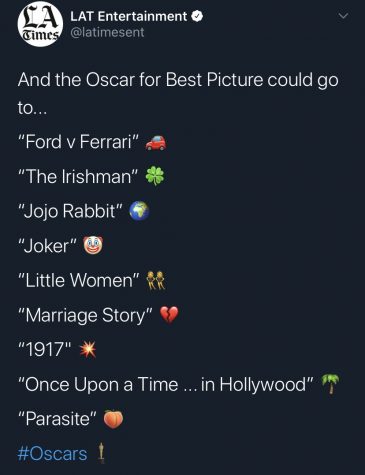Open the LA Times profile avatar
Viewport: 365px width, 475px height.
point(40,24)
